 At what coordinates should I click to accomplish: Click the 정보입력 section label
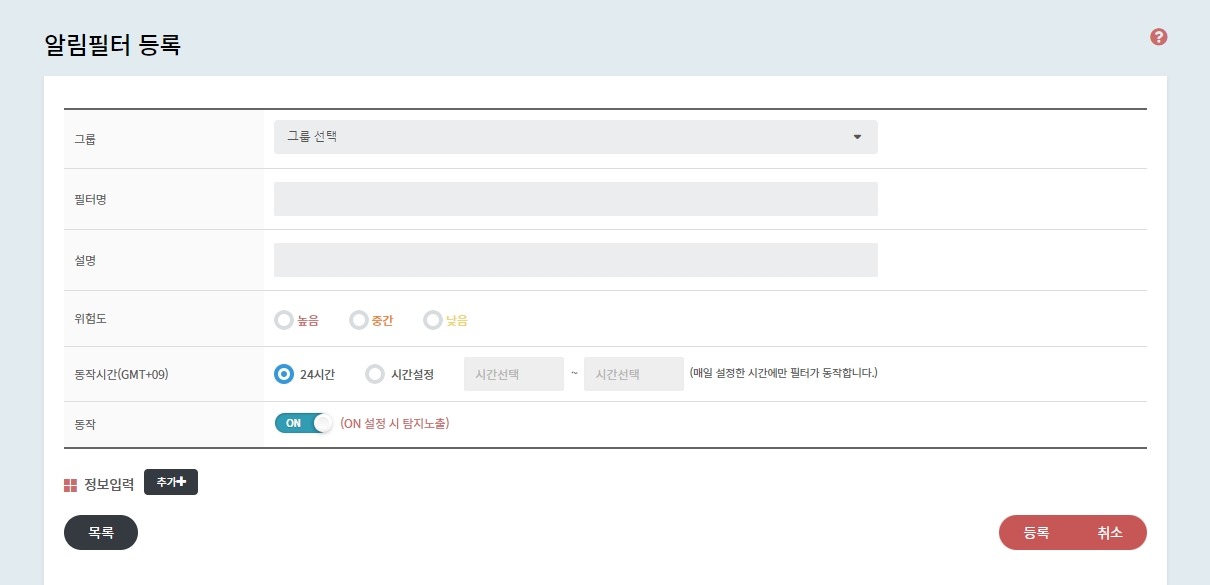click(x=109, y=485)
